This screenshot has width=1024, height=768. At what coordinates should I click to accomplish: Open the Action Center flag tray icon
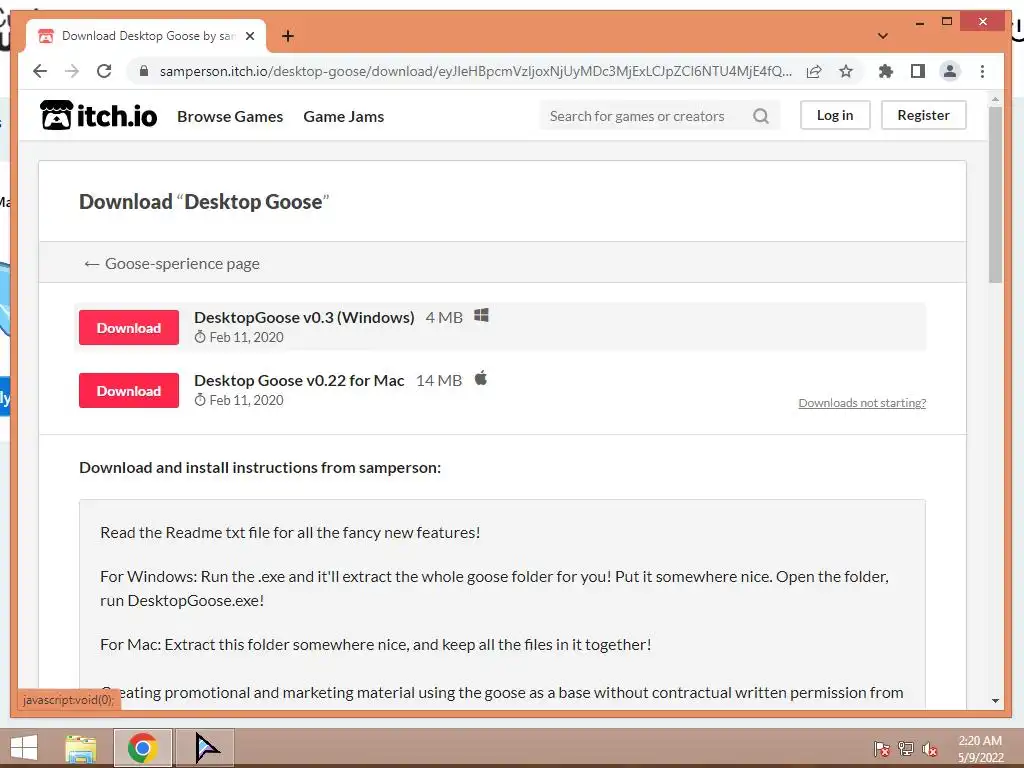(882, 748)
